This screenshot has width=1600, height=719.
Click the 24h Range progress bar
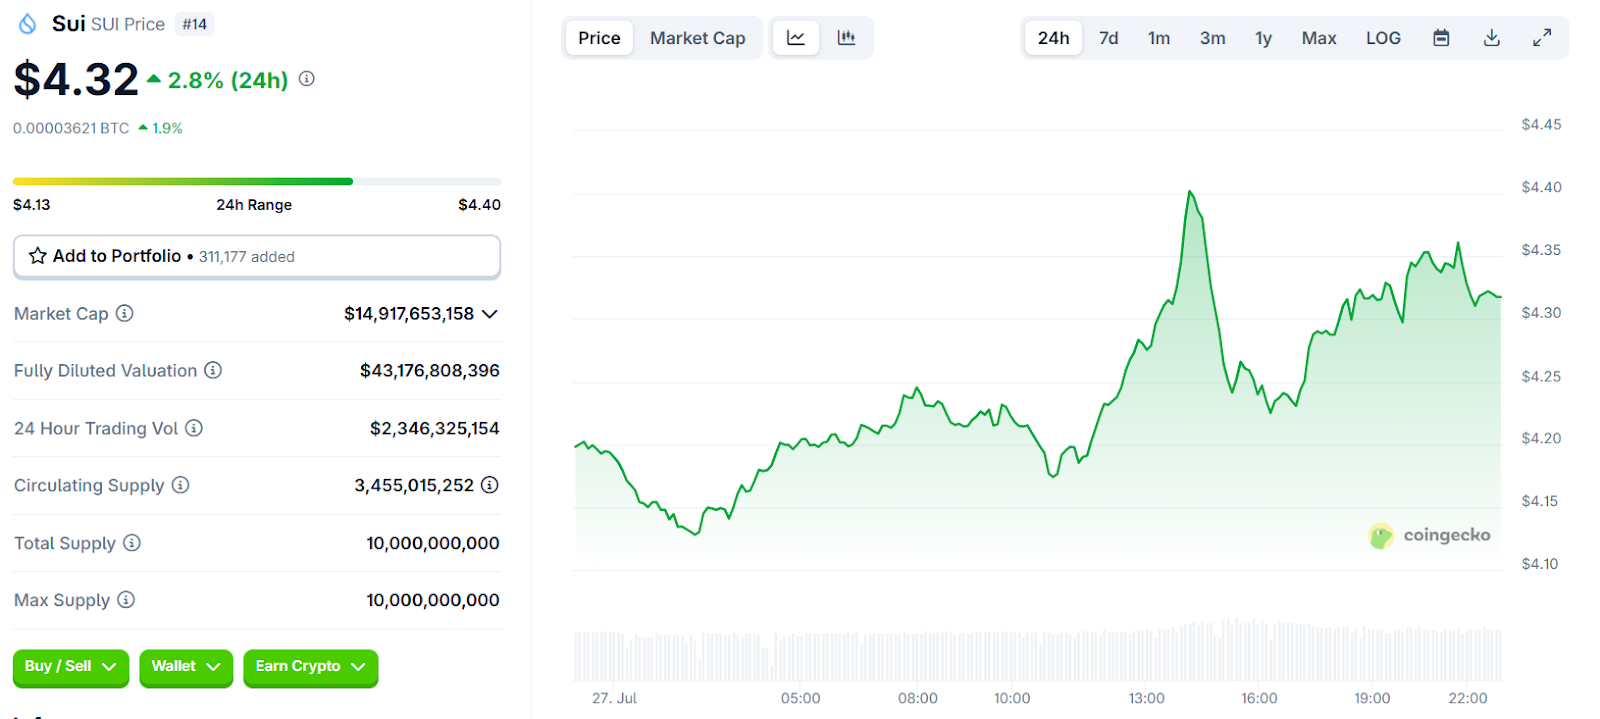[x=256, y=182]
